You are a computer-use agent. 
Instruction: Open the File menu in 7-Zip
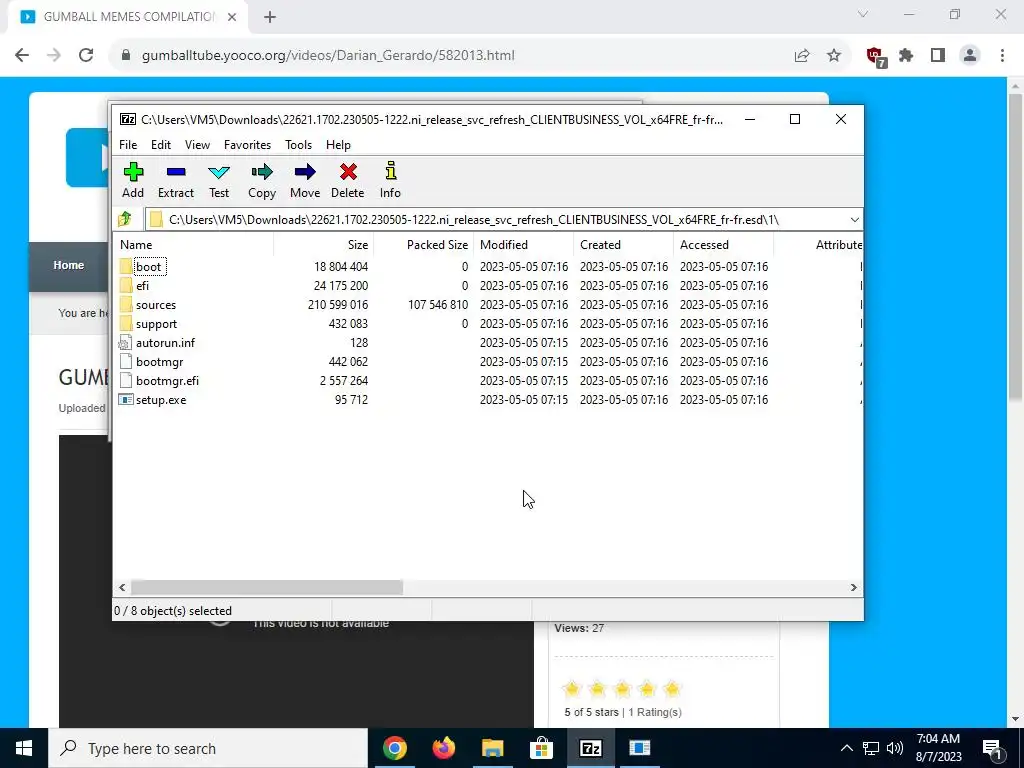(x=128, y=145)
